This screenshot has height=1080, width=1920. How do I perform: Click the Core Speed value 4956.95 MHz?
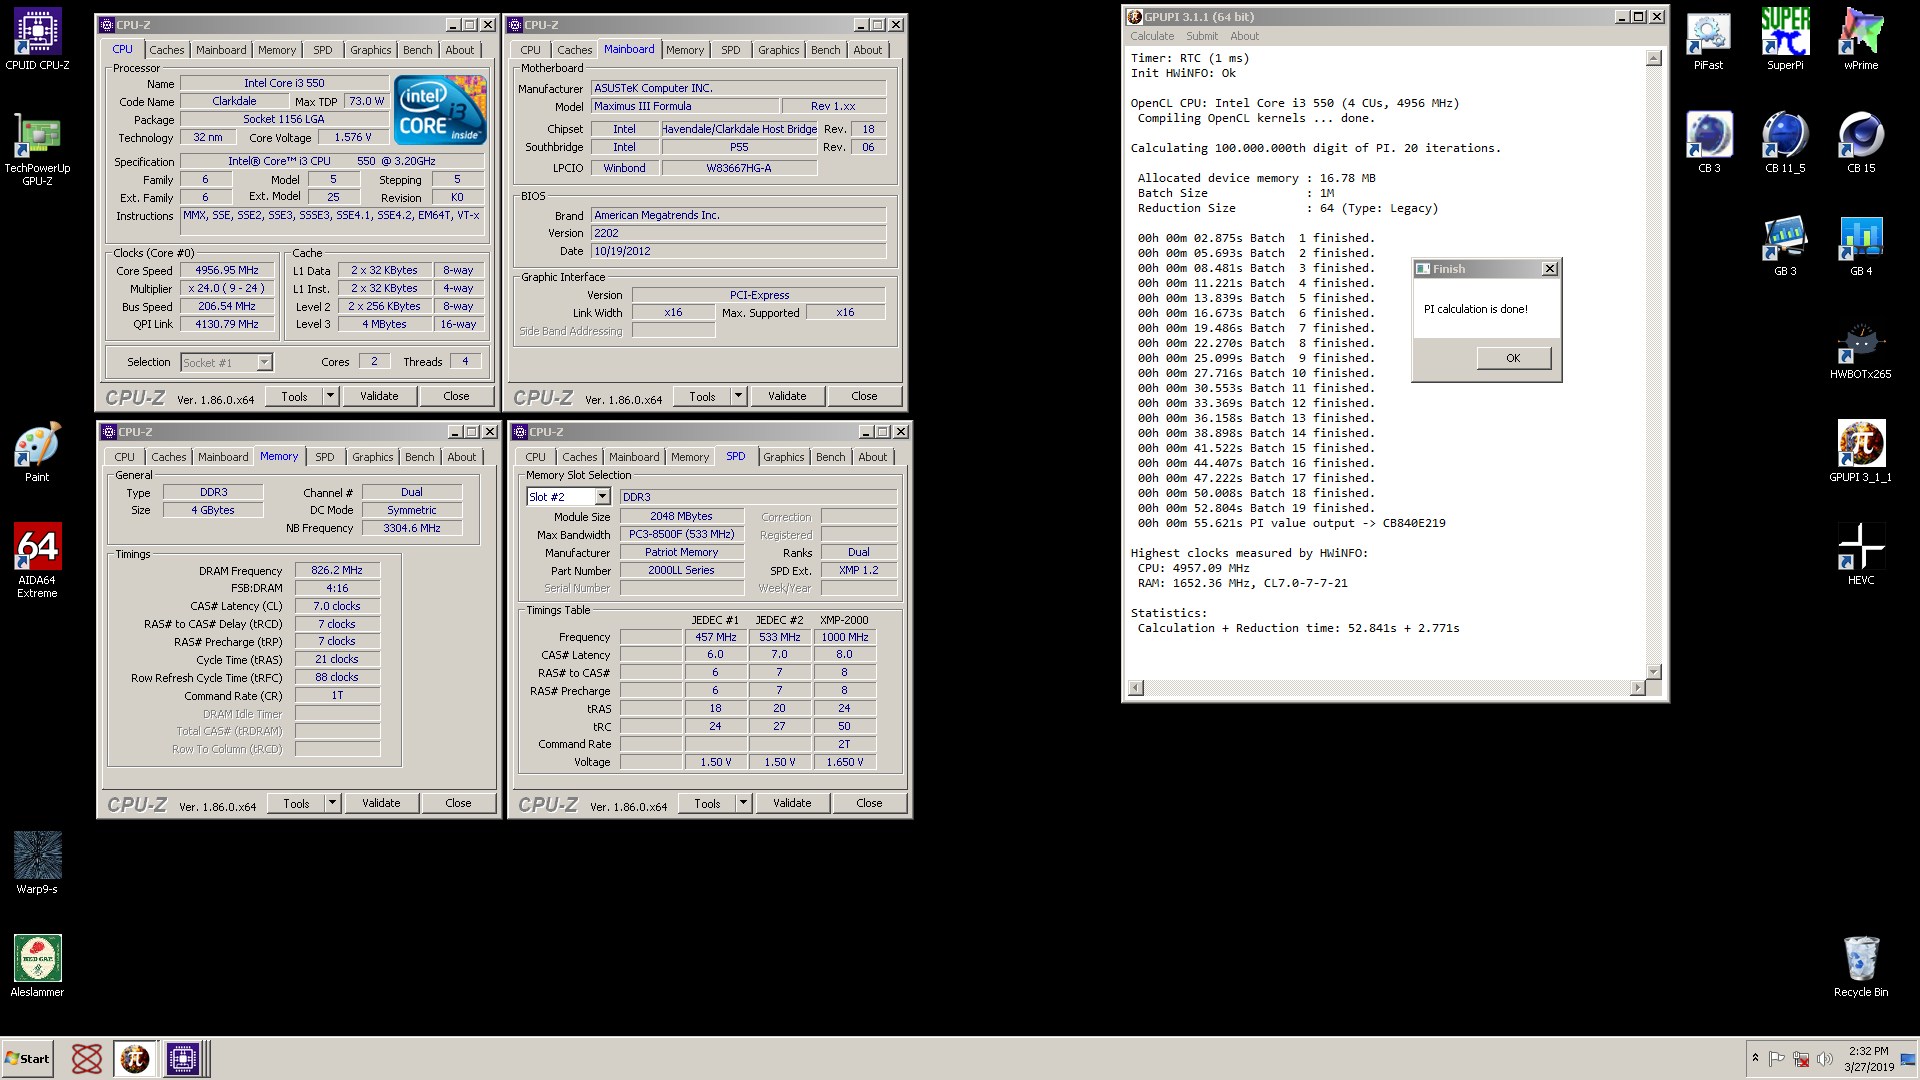pyautogui.click(x=227, y=270)
